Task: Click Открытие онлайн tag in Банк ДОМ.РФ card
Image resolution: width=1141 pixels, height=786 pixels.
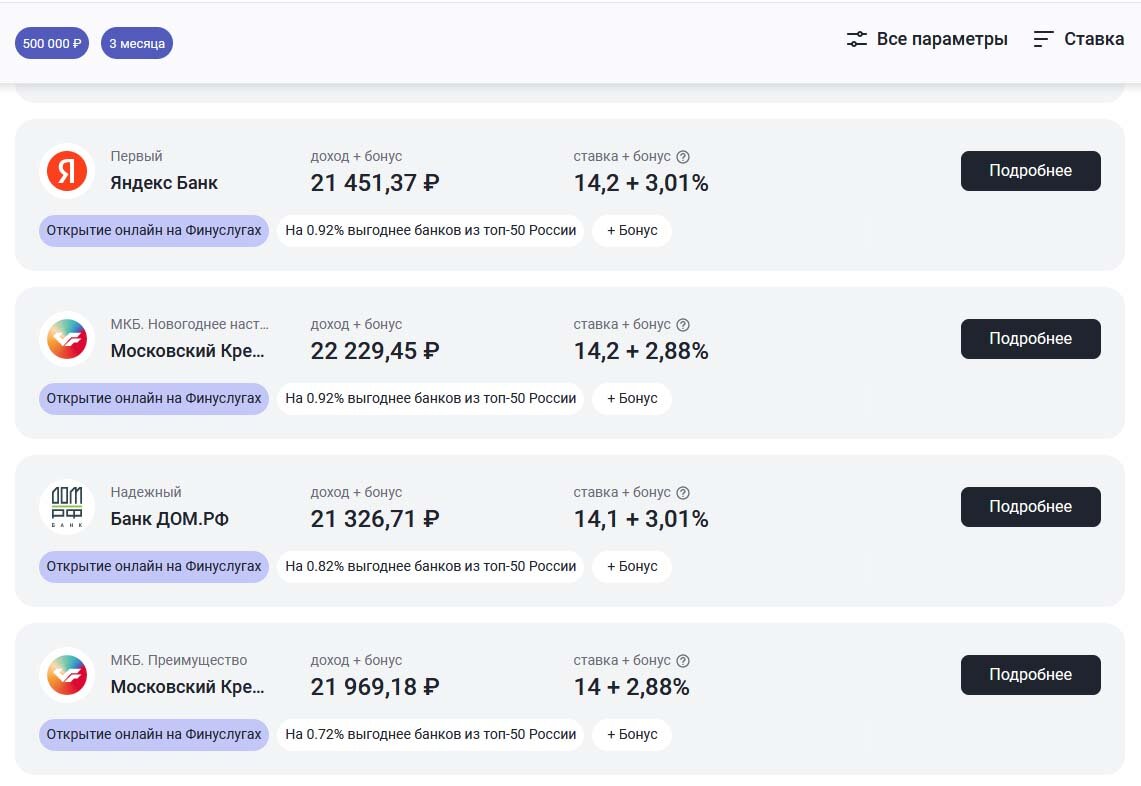Action: (154, 567)
